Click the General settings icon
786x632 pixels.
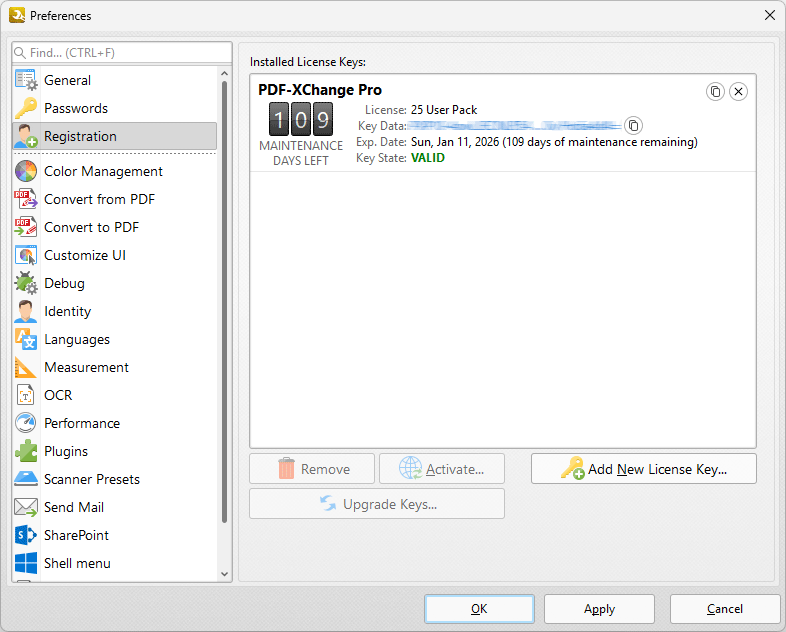click(26, 80)
